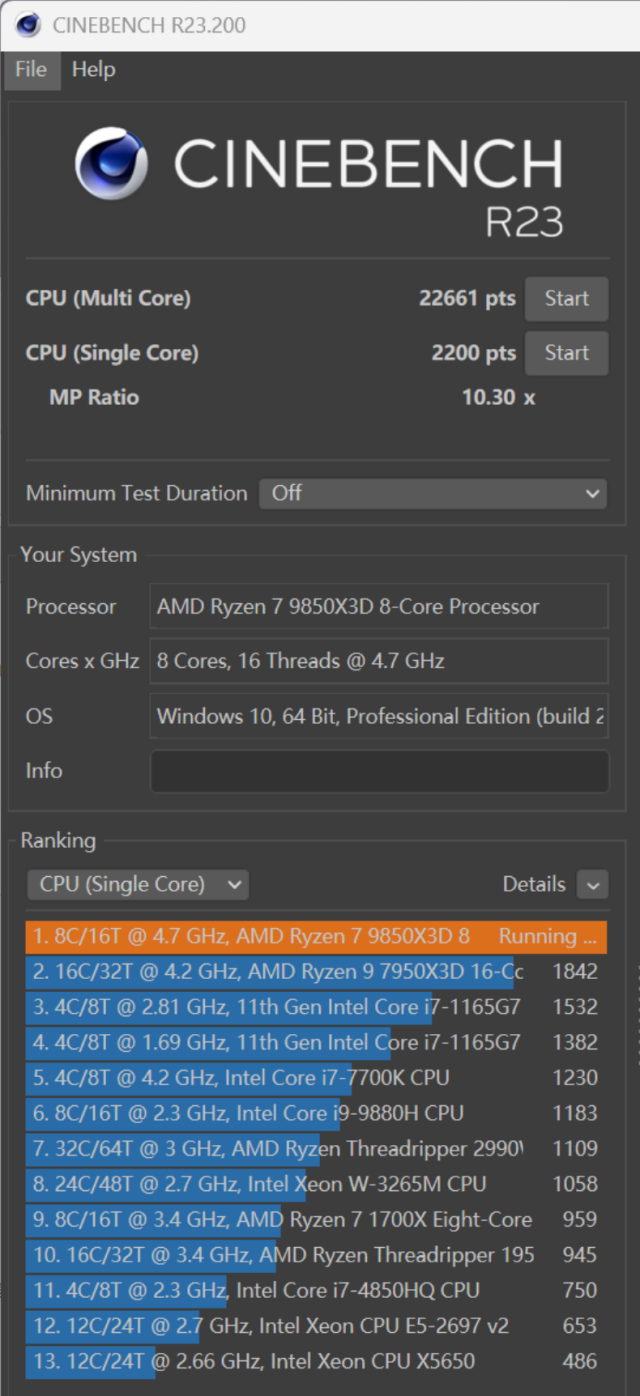This screenshot has width=640, height=1396.
Task: Click the Cinebench icon in title bar
Action: pos(28,24)
